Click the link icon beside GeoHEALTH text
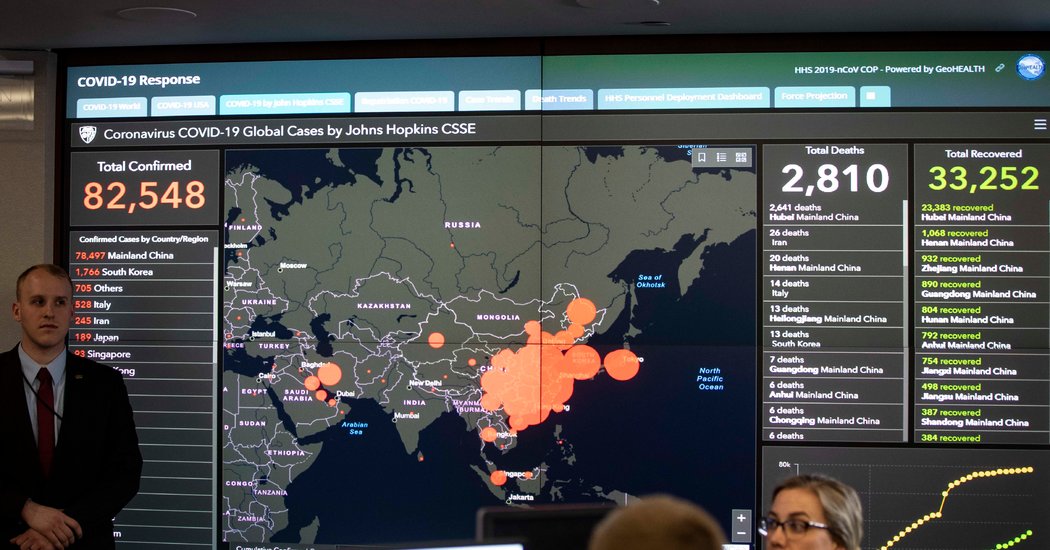 pos(1000,68)
